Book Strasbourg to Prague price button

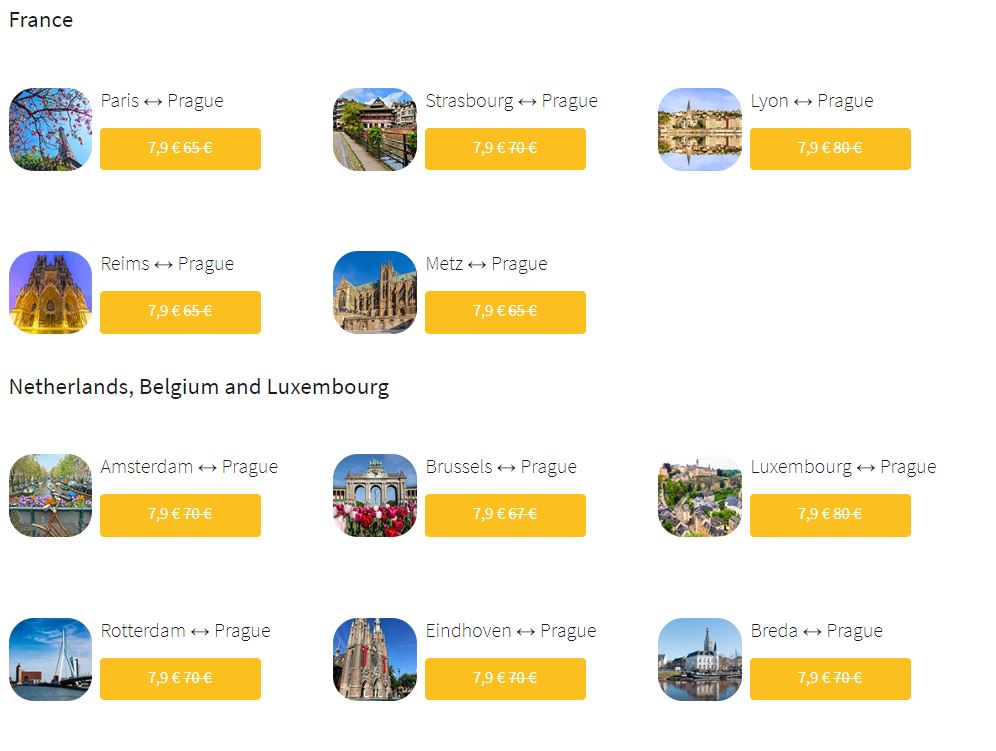coord(506,149)
